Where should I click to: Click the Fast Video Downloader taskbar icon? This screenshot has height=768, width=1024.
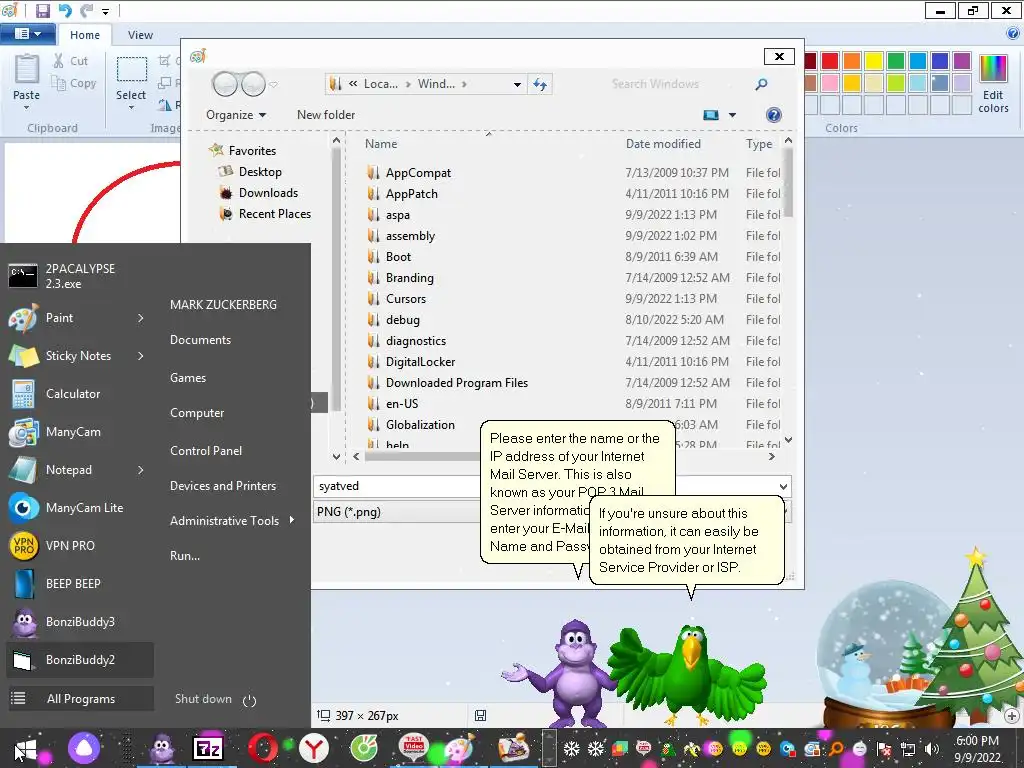click(x=413, y=747)
